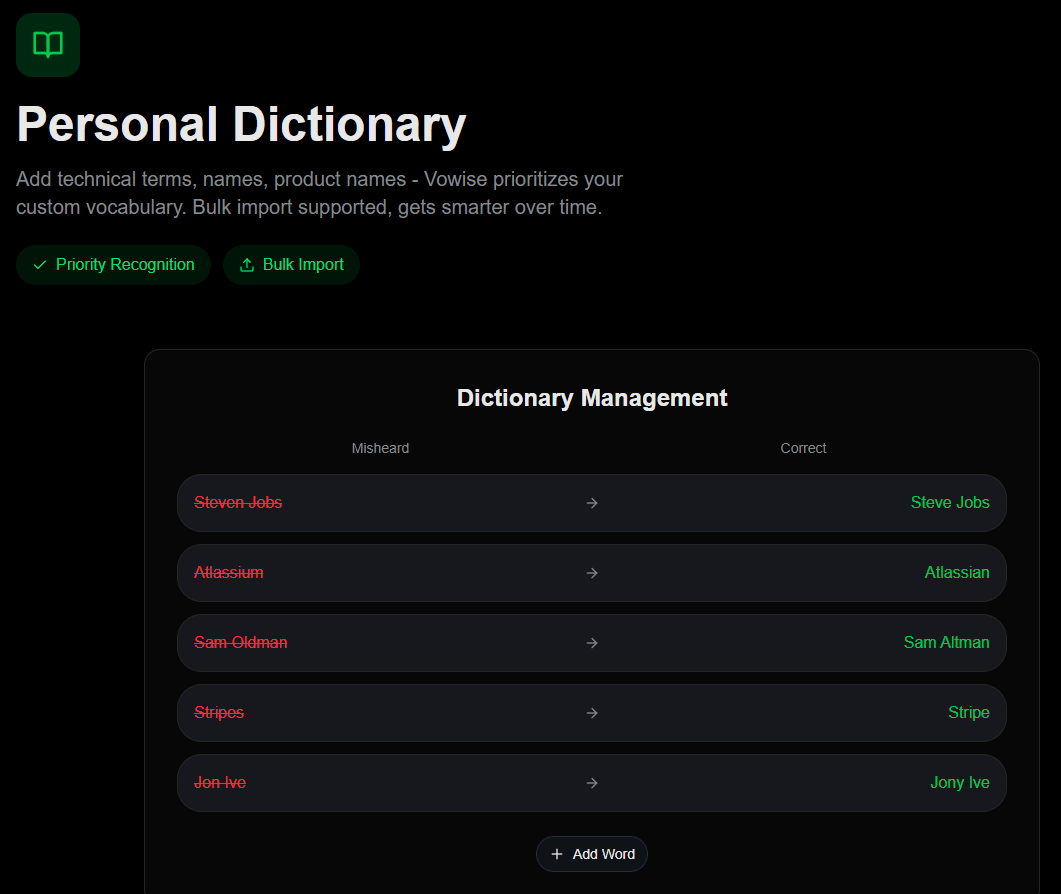The height and width of the screenshot is (894, 1061).
Task: Open the Bulk Import pill
Action: [x=292, y=265]
